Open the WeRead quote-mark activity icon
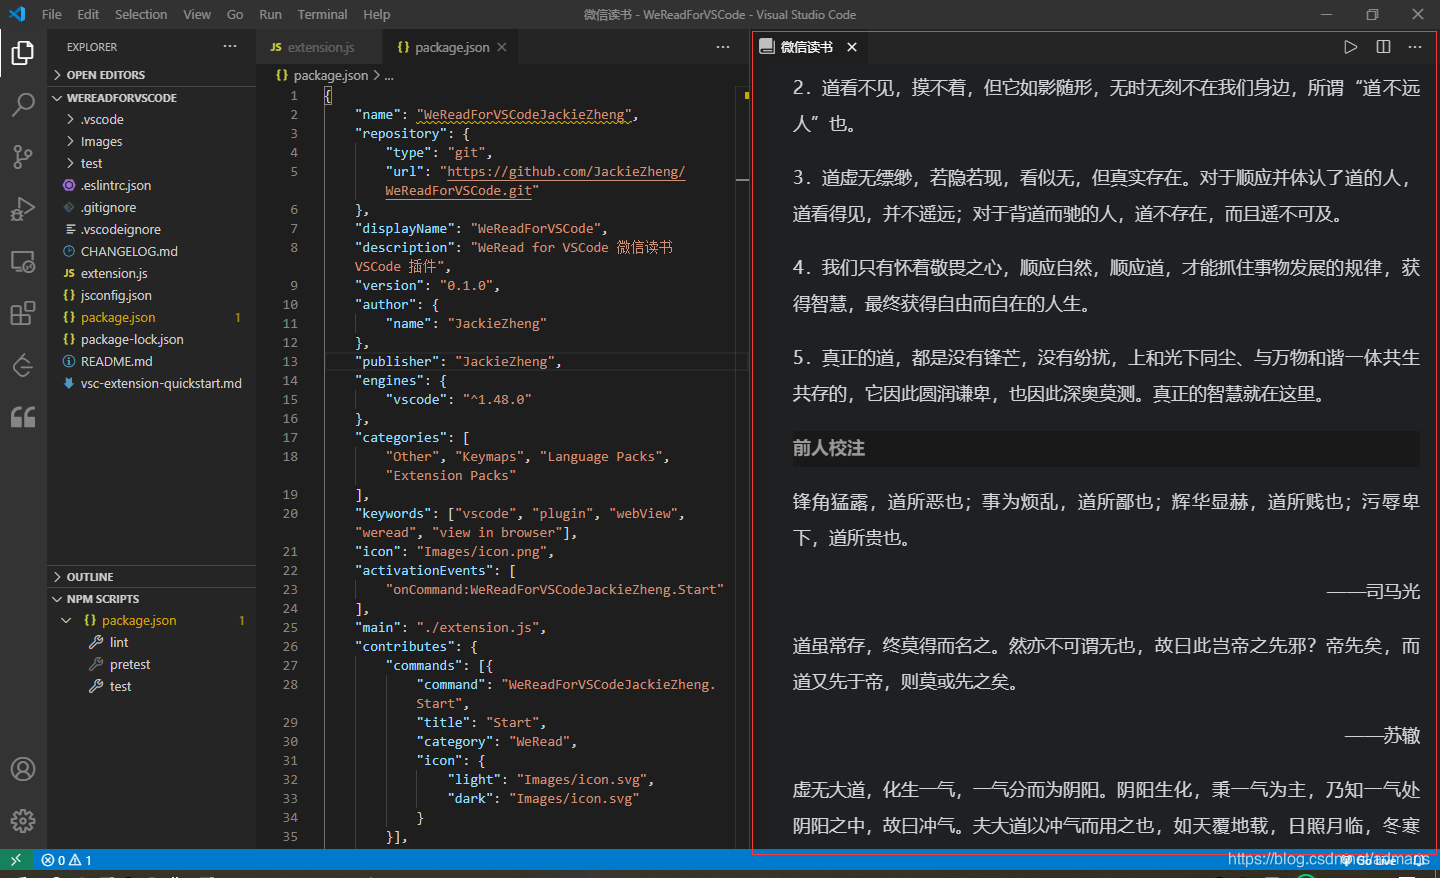The height and width of the screenshot is (878, 1440). [x=23, y=417]
